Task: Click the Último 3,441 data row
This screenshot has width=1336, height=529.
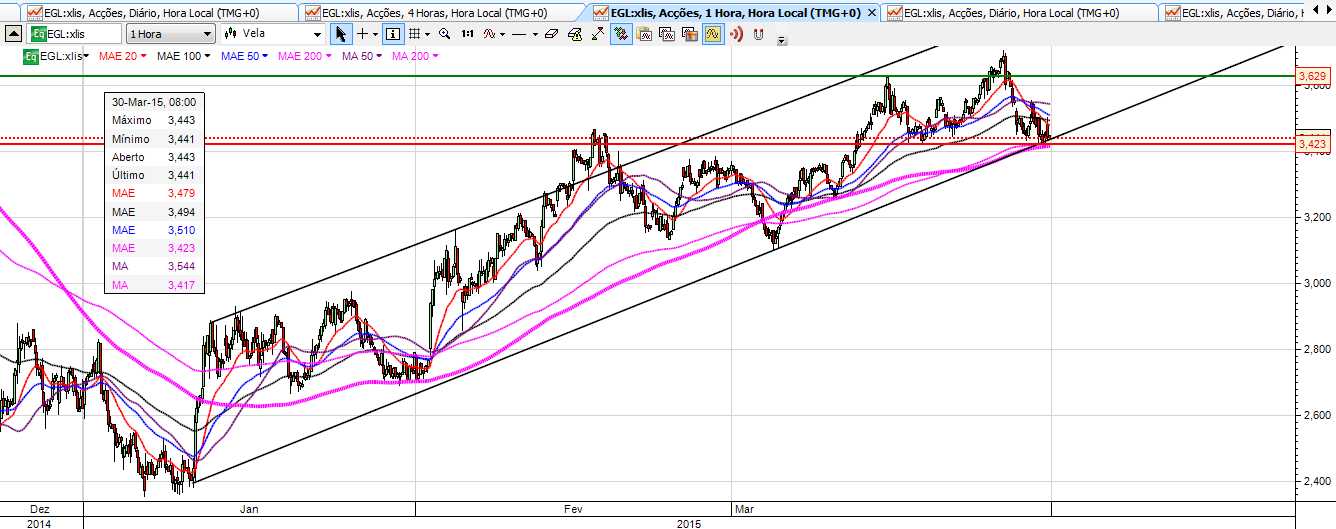Action: (x=154, y=175)
